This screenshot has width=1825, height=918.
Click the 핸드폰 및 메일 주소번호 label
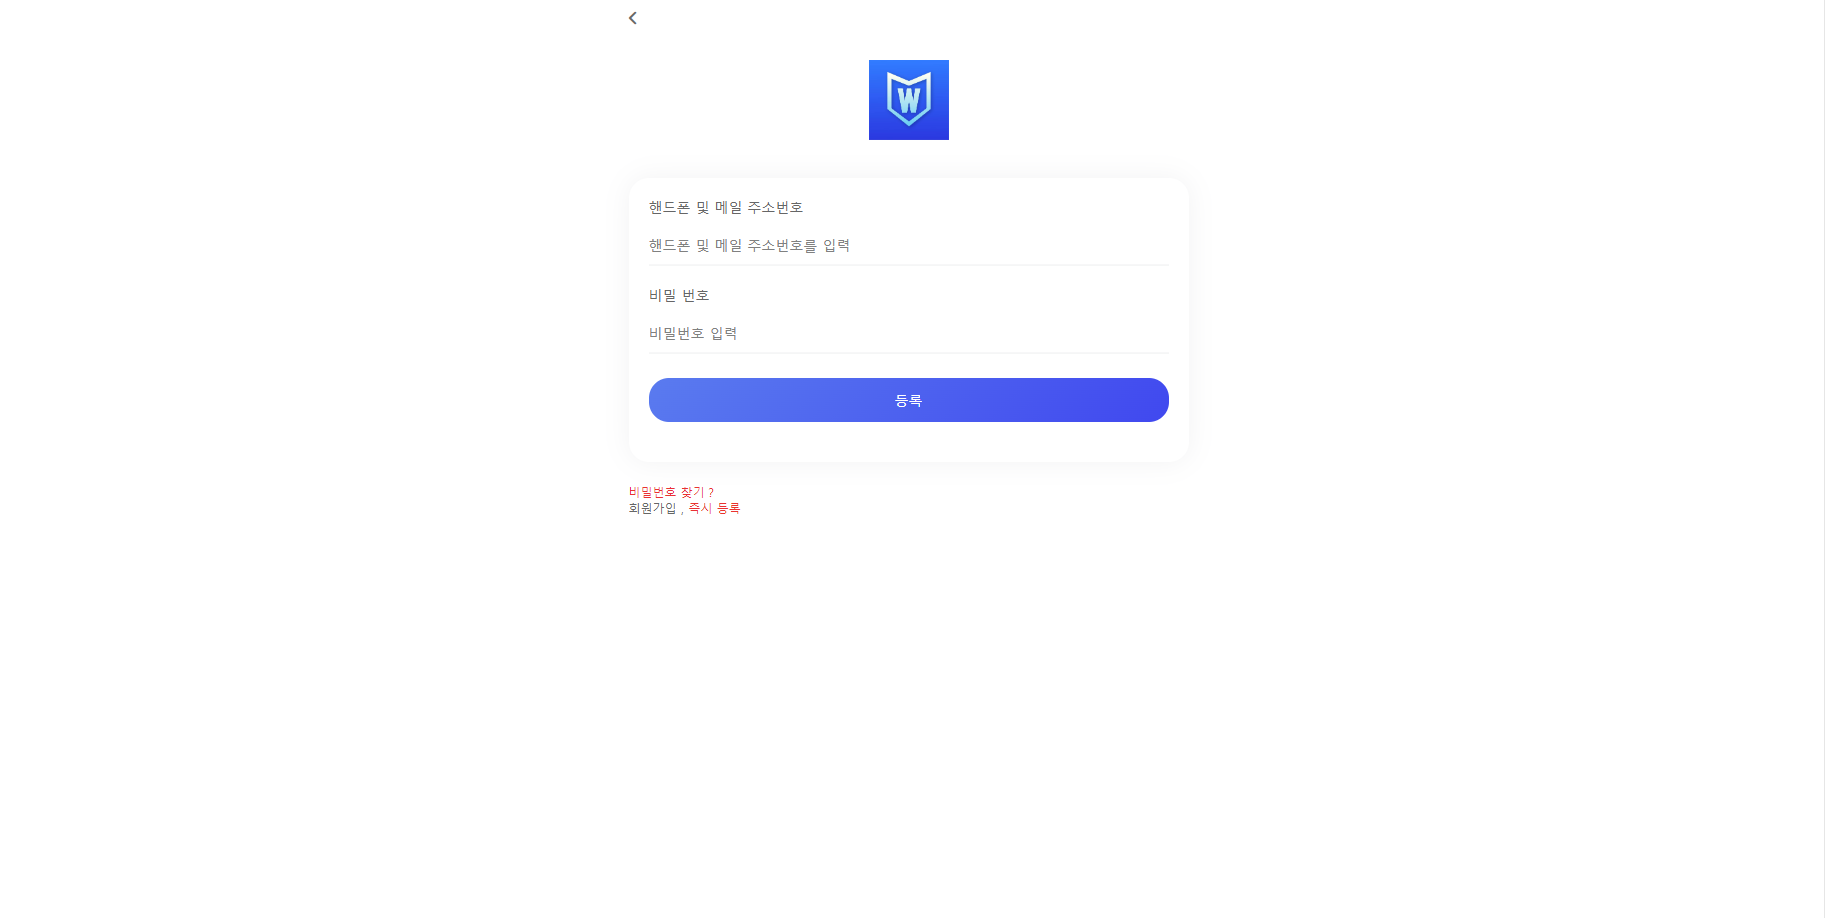726,207
